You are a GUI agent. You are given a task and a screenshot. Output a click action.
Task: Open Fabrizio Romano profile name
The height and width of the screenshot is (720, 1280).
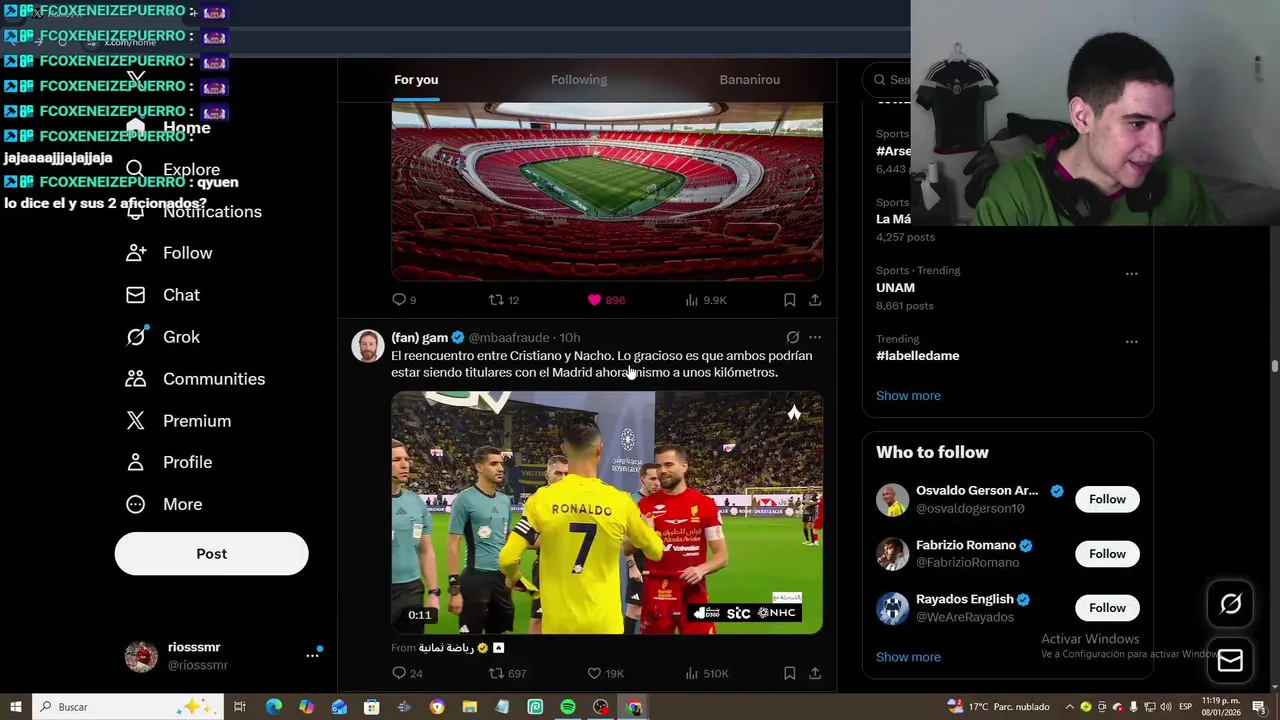coord(966,545)
